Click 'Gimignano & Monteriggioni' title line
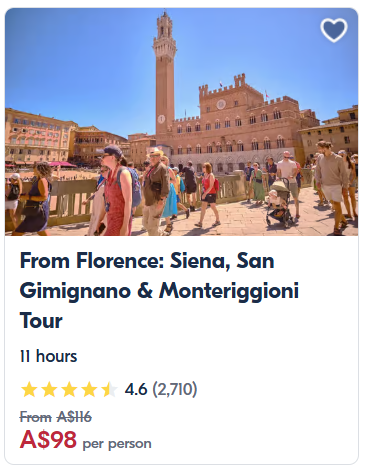The height and width of the screenshot is (467, 368). [x=159, y=291]
